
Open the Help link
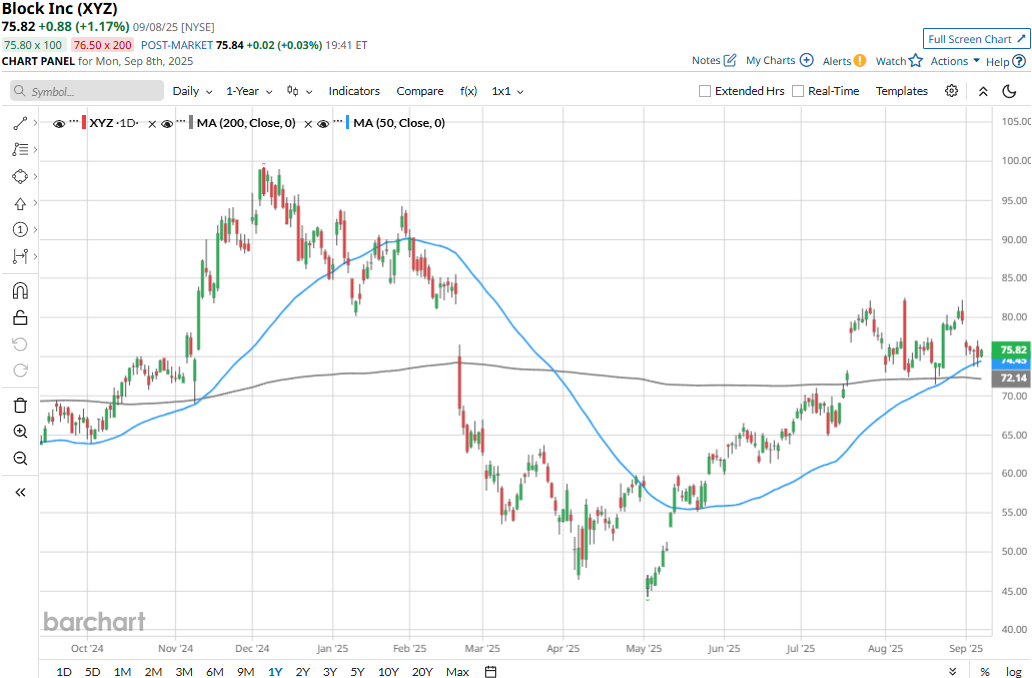(x=1006, y=61)
